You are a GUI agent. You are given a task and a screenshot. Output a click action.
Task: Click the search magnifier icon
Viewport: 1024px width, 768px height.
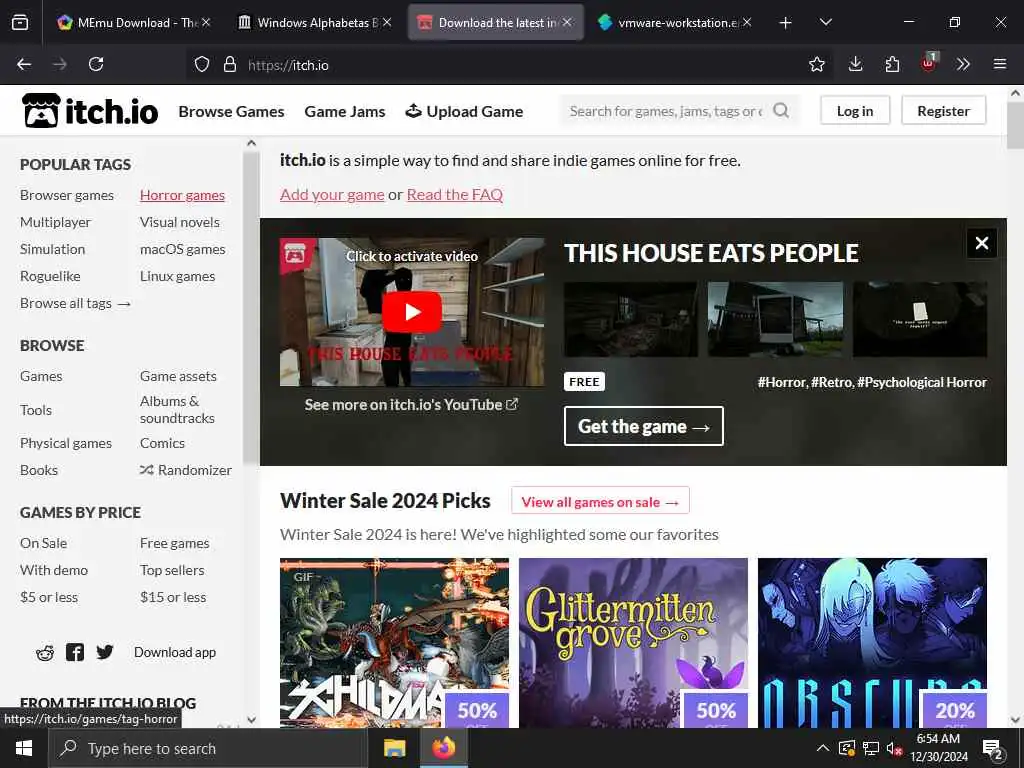pos(780,111)
